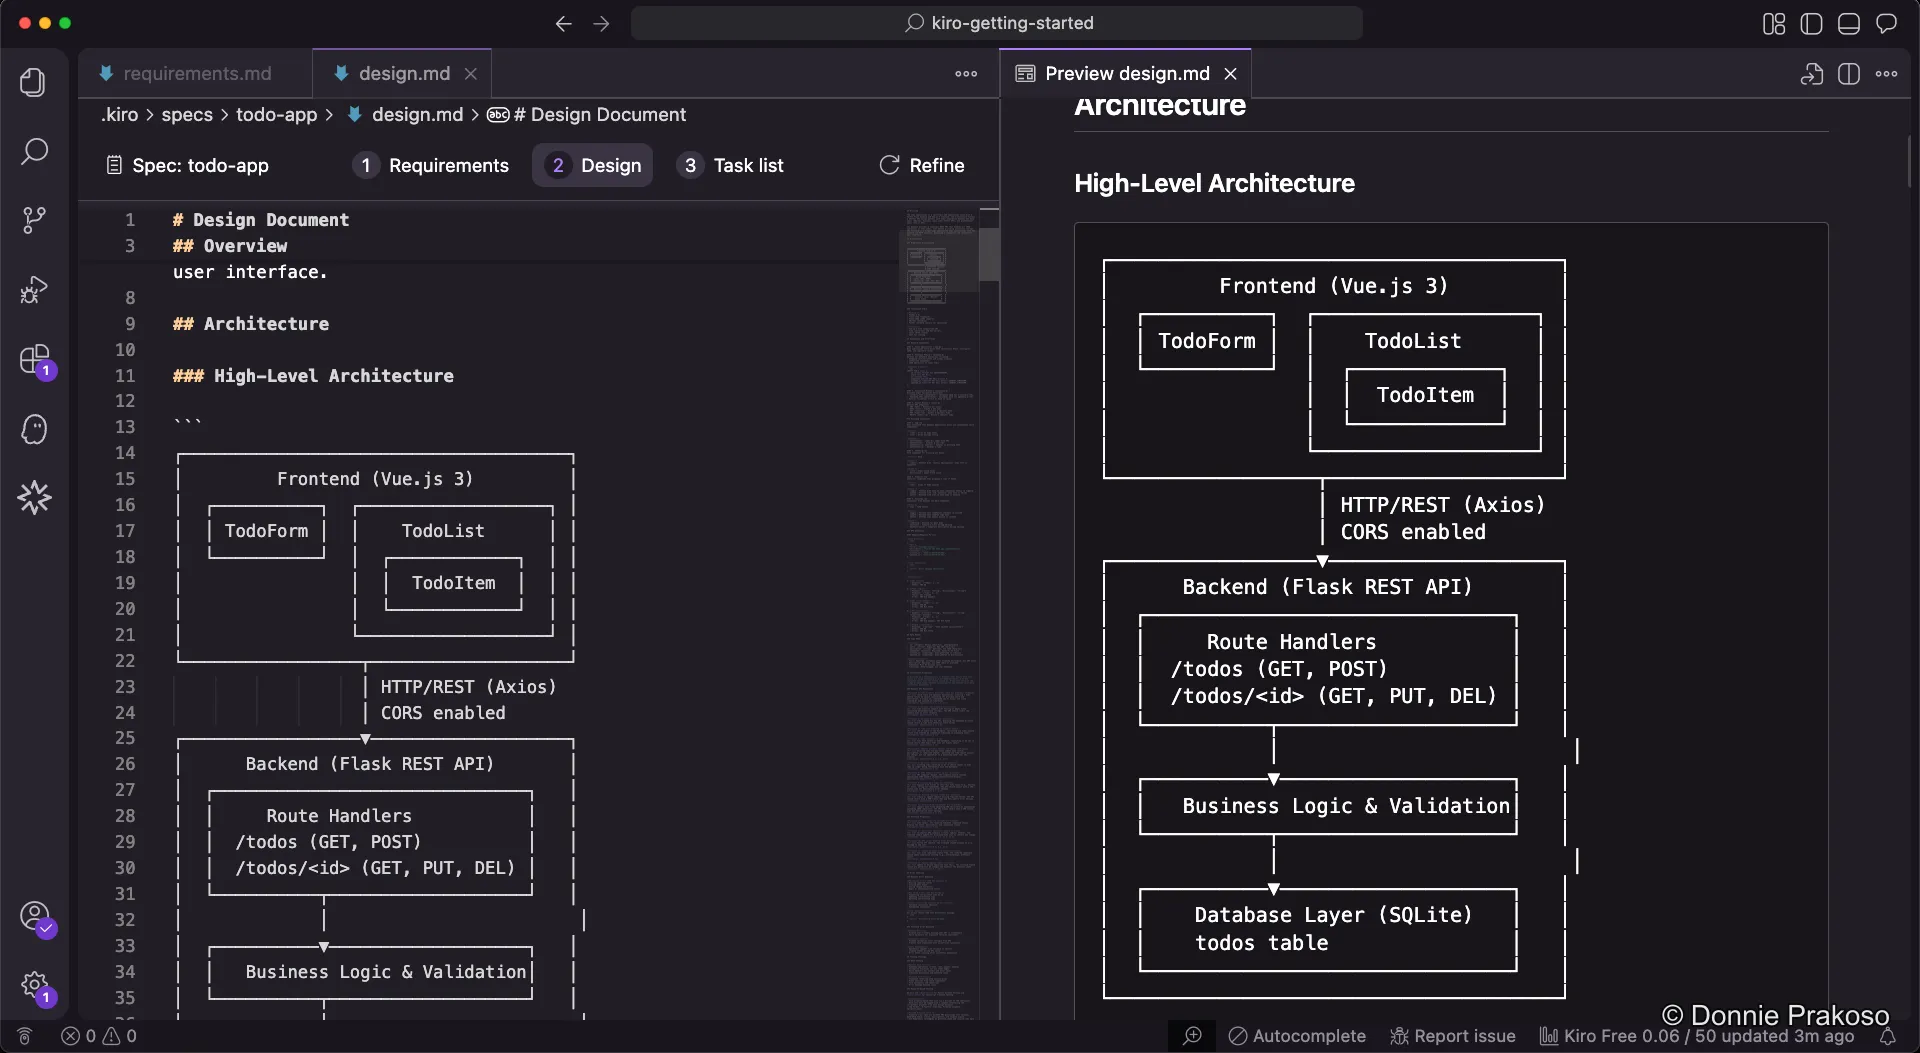The image size is (1920, 1053).
Task: Open the Explorer view in the activity bar
Action: point(33,82)
